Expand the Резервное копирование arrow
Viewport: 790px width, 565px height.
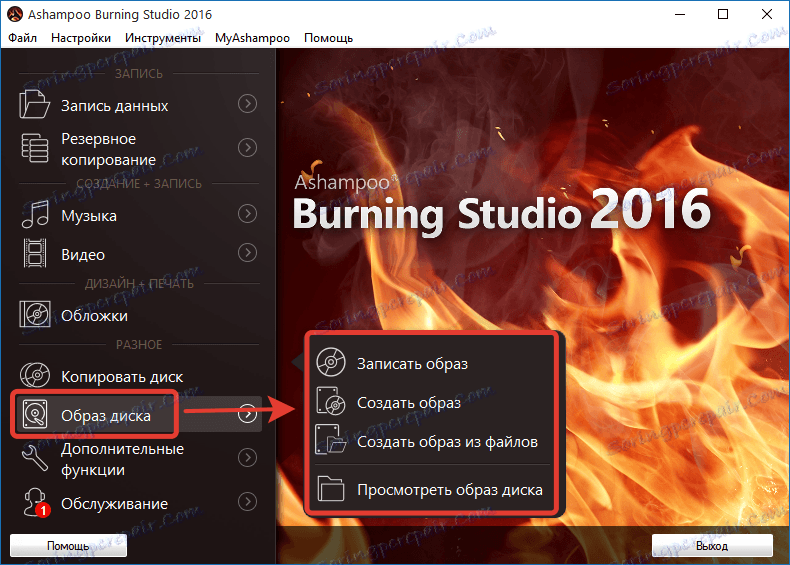(247, 148)
